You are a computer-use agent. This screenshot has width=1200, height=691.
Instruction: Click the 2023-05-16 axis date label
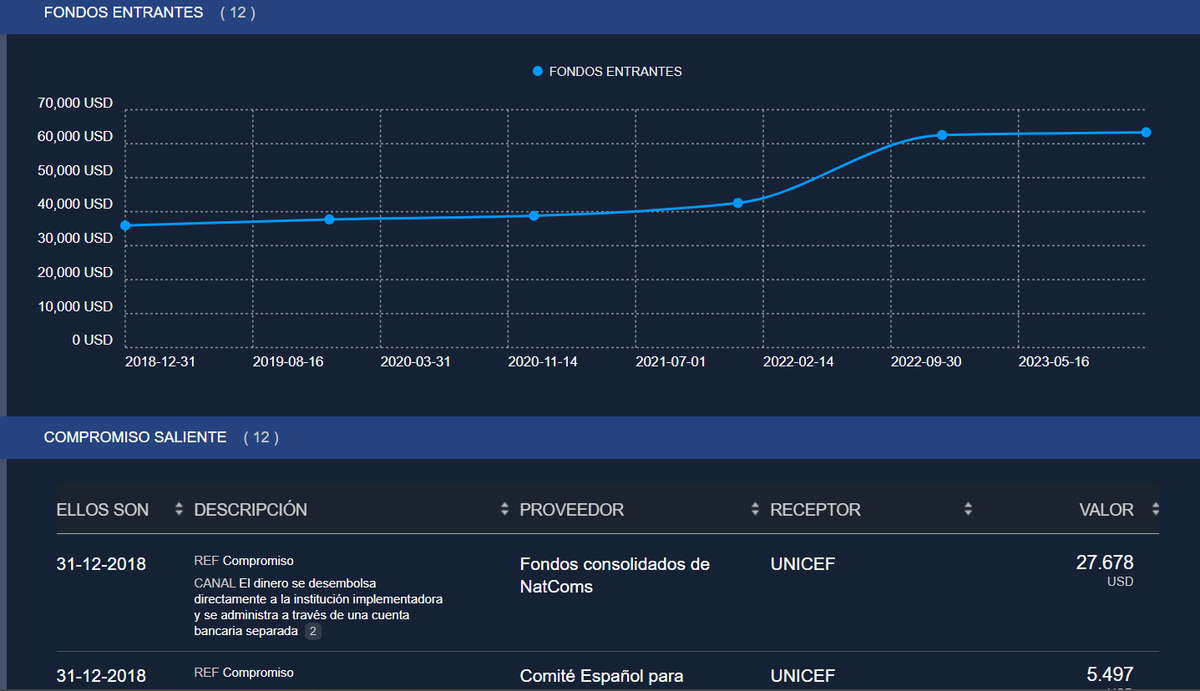(x=1053, y=362)
